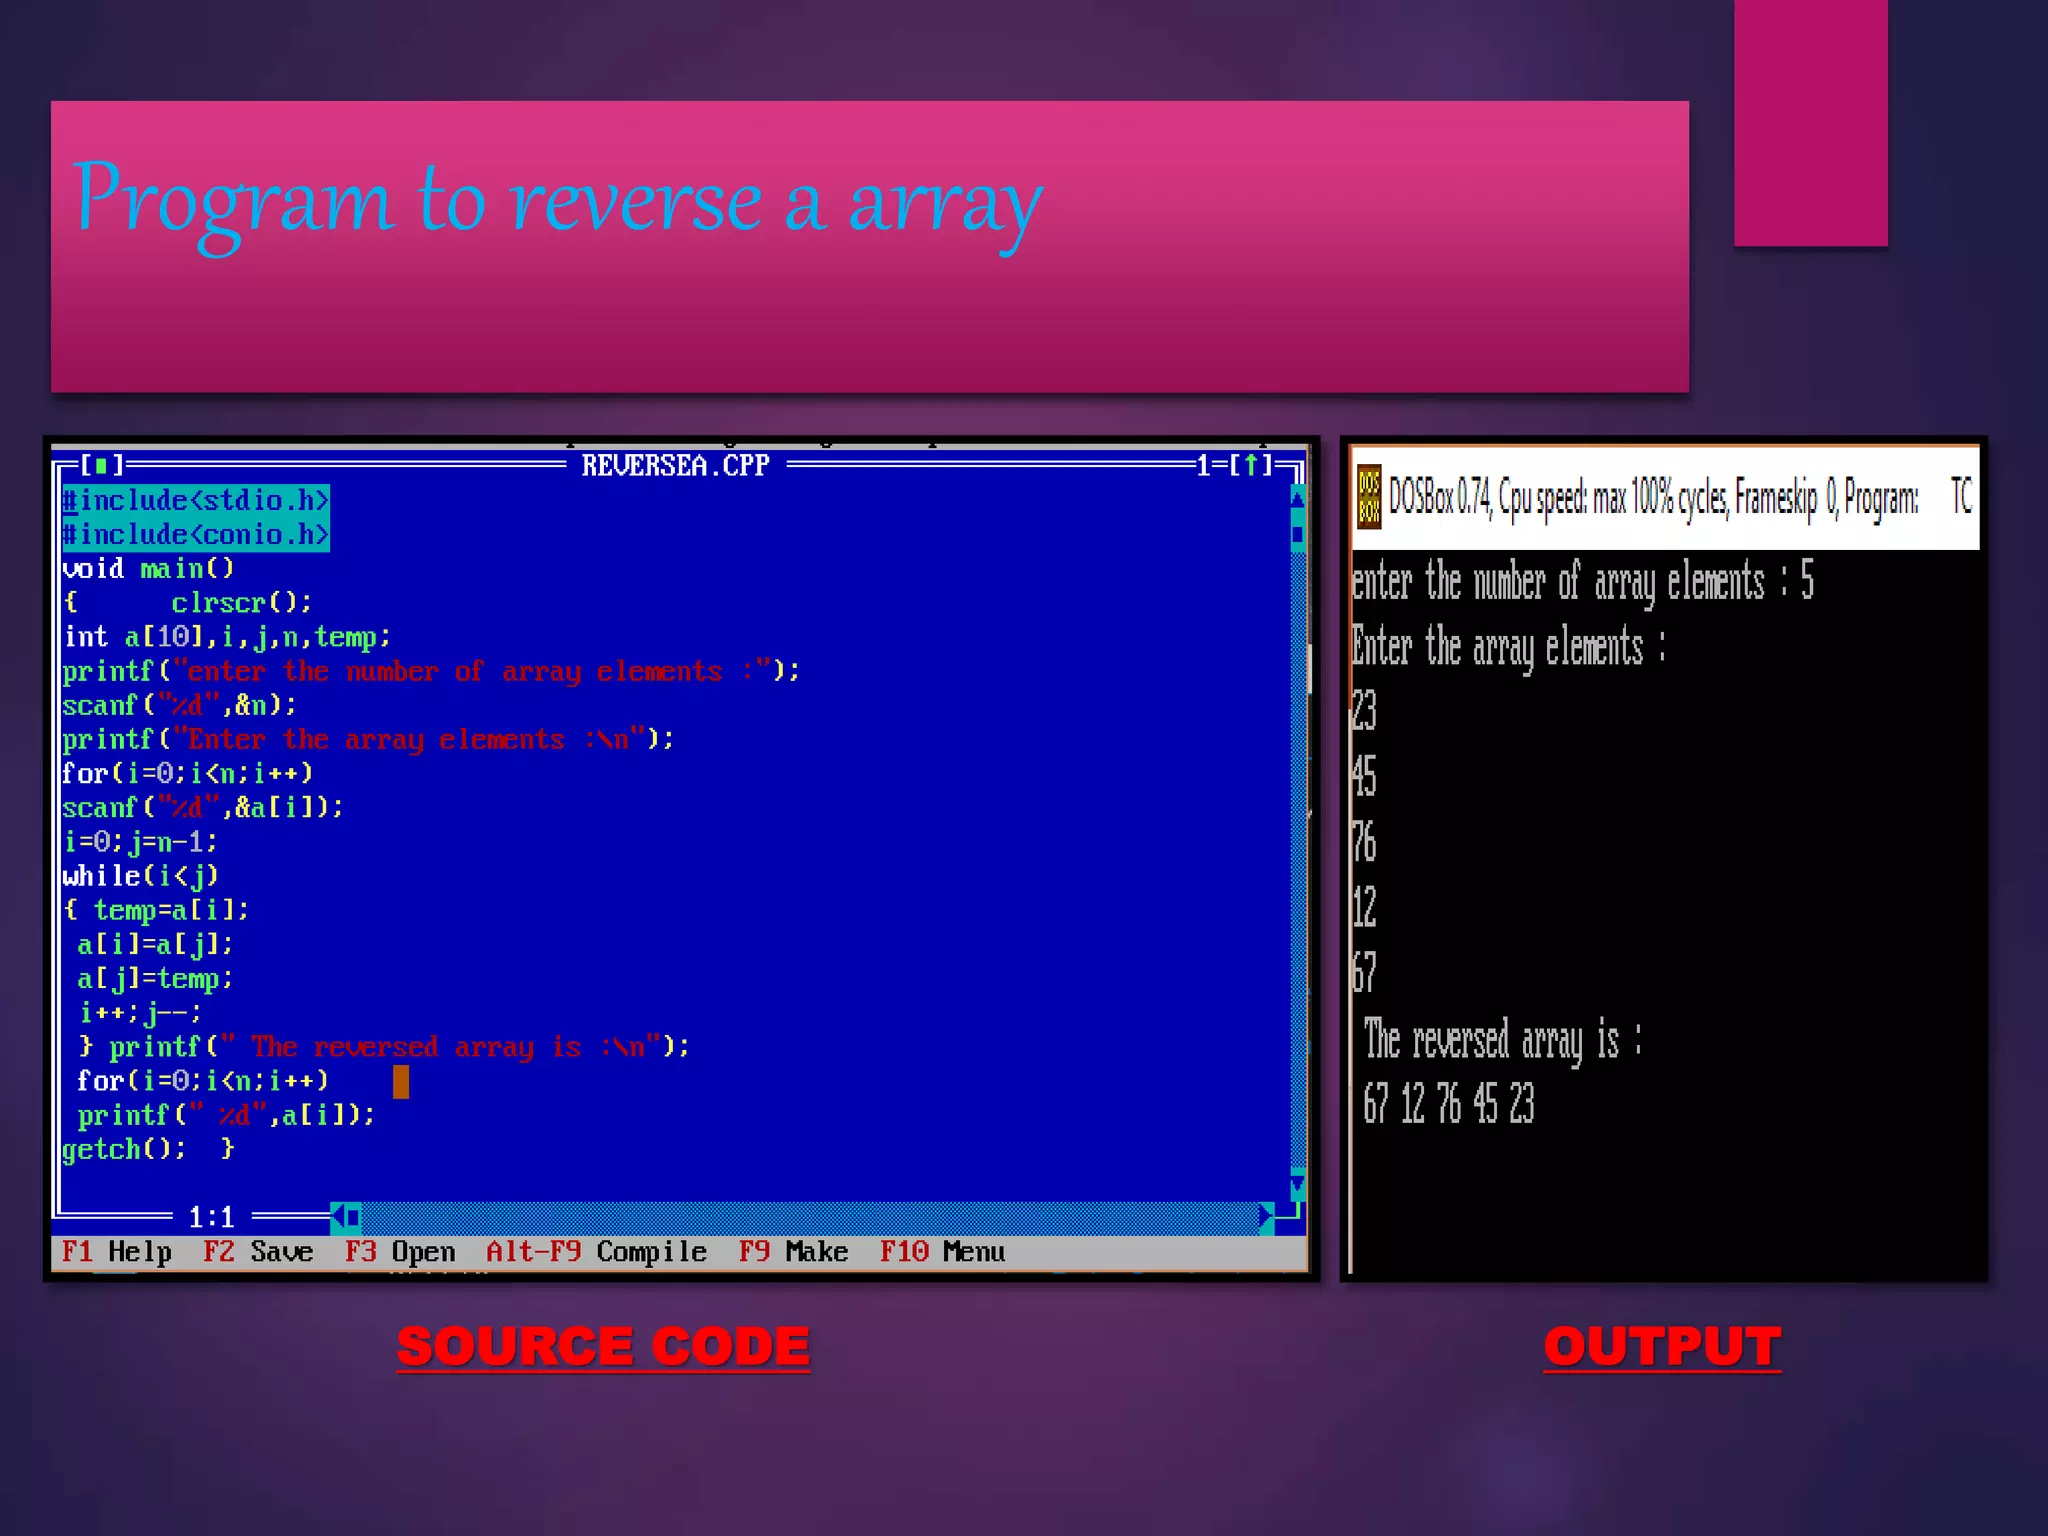This screenshot has height=1536, width=2048.
Task: Click the printf(" %d",a[i]); line
Action: point(227,1114)
